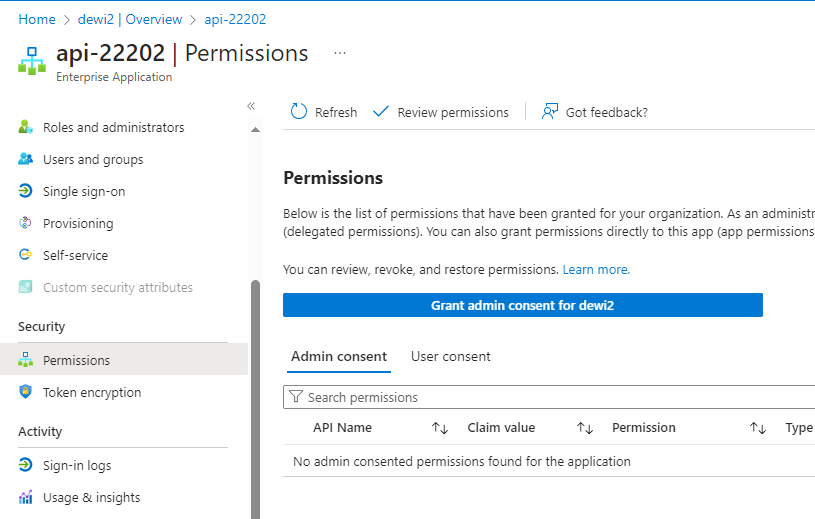Click the Review permissions checkmark icon

point(381,111)
